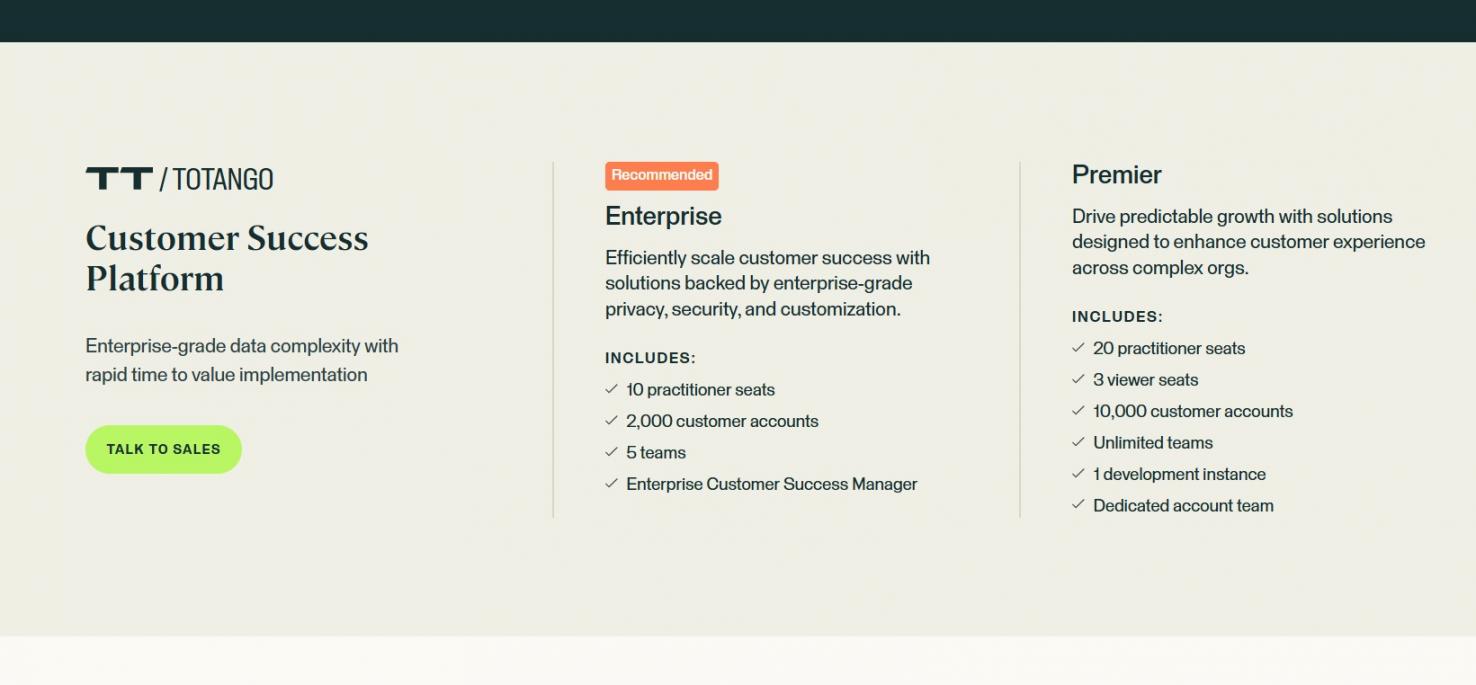
Task: Click the TOTANGO wordmark text
Action: [223, 180]
